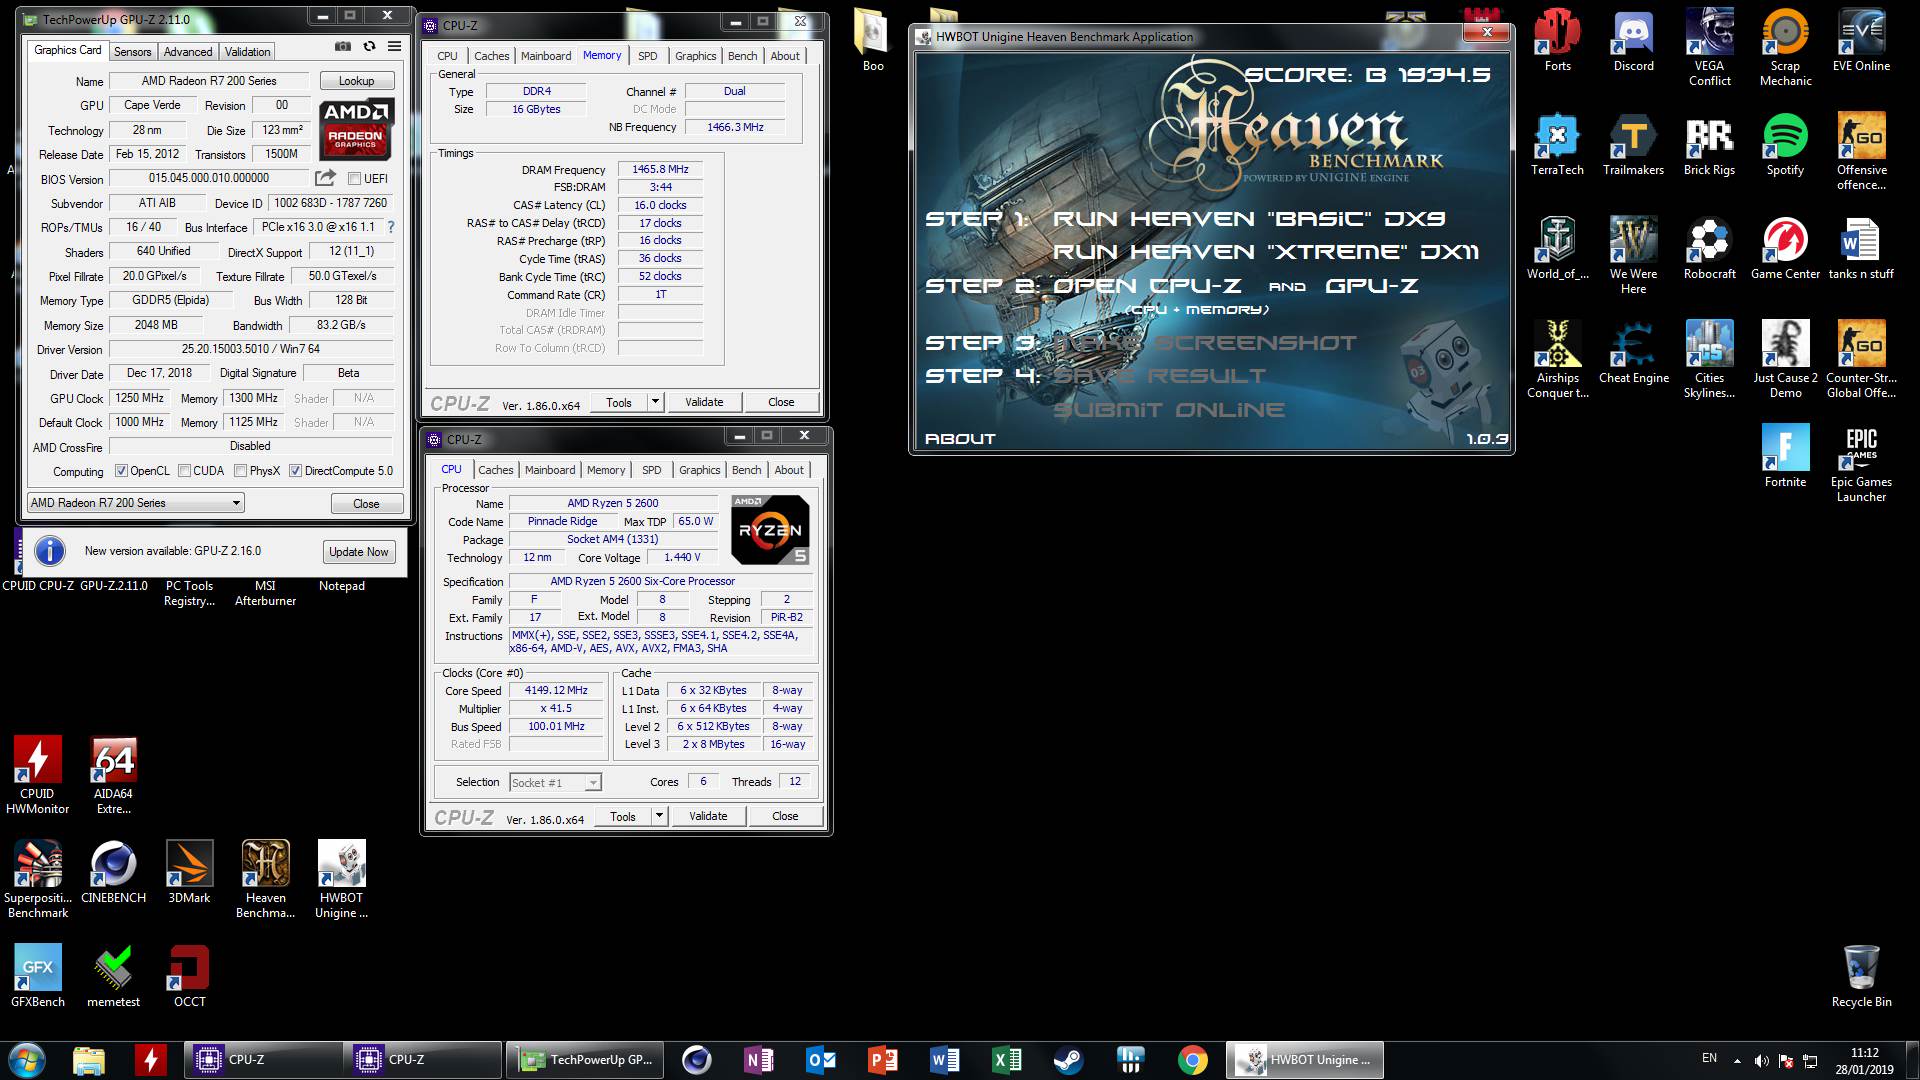Click the Close button in GPU-Z
Viewport: 1920px width, 1080px height.
366,504
